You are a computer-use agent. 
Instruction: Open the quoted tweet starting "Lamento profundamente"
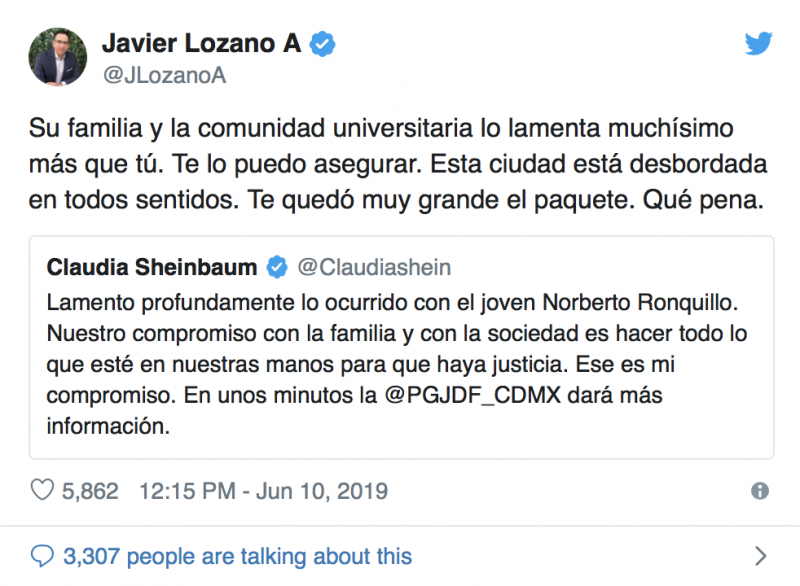click(x=400, y=360)
